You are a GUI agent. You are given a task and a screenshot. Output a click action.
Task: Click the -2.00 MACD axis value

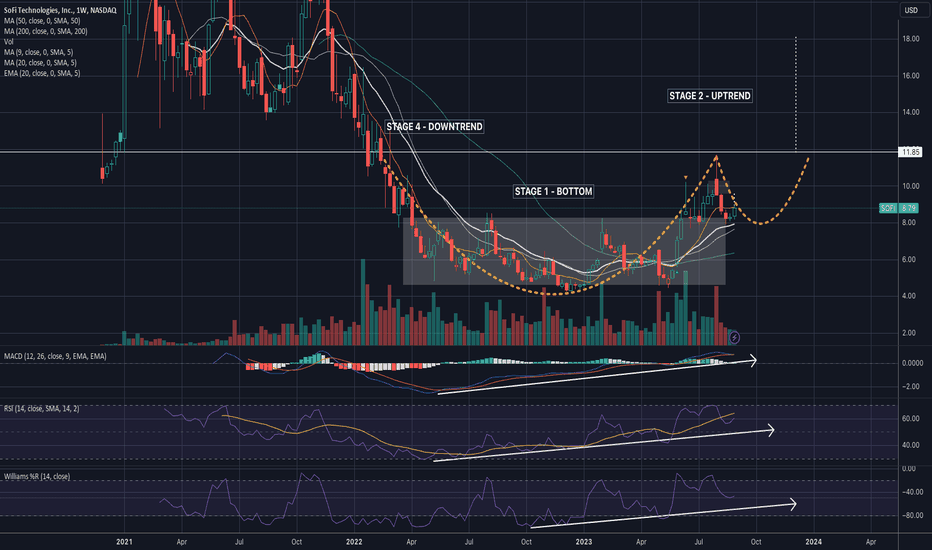911,387
